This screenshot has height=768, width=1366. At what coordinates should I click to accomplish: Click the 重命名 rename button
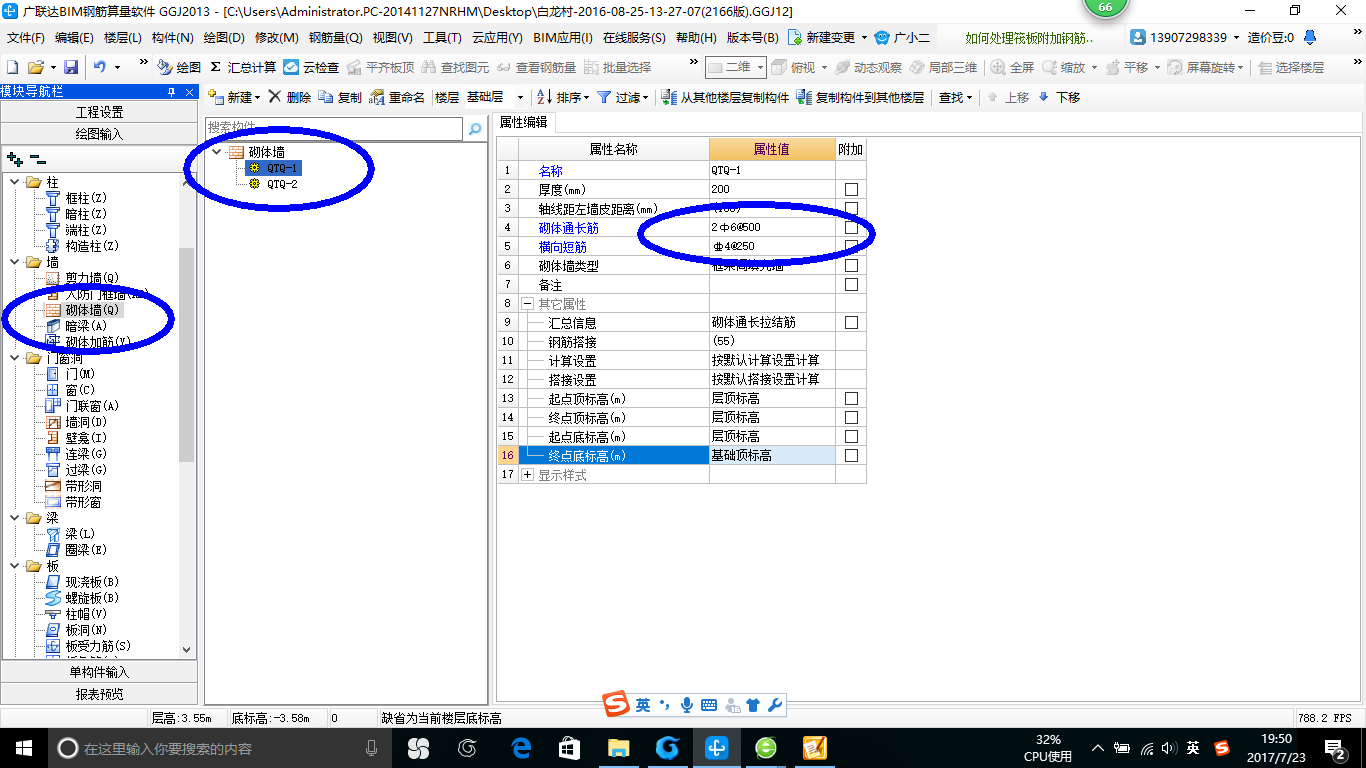click(397, 97)
